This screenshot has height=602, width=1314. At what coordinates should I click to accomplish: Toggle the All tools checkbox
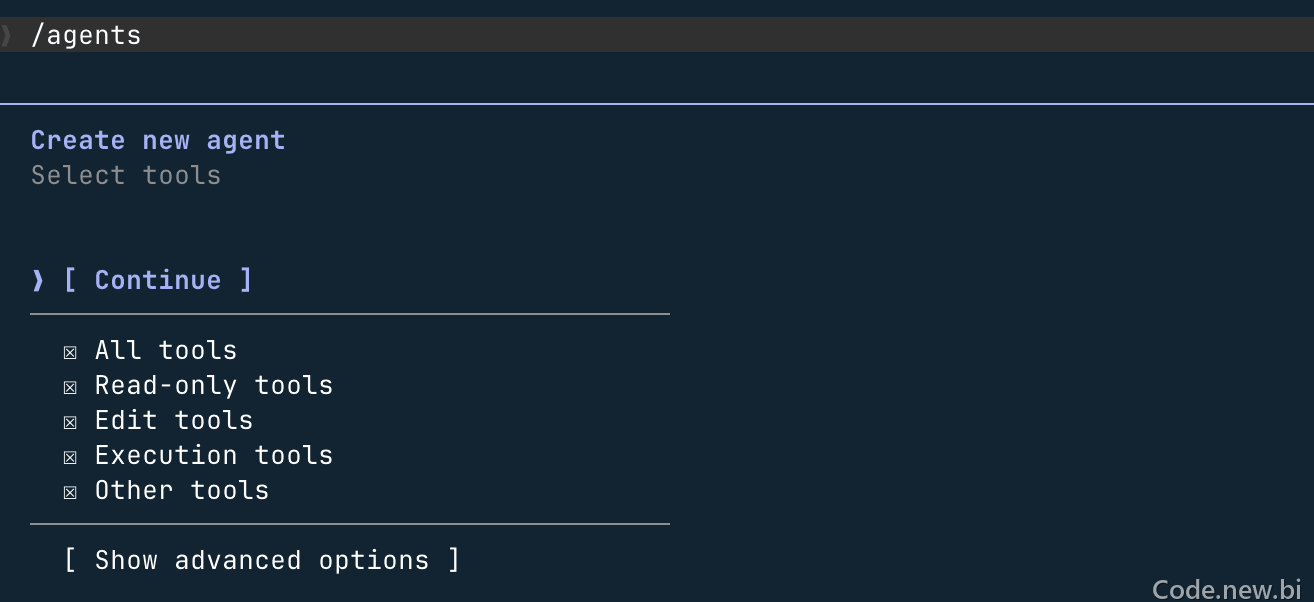click(70, 352)
